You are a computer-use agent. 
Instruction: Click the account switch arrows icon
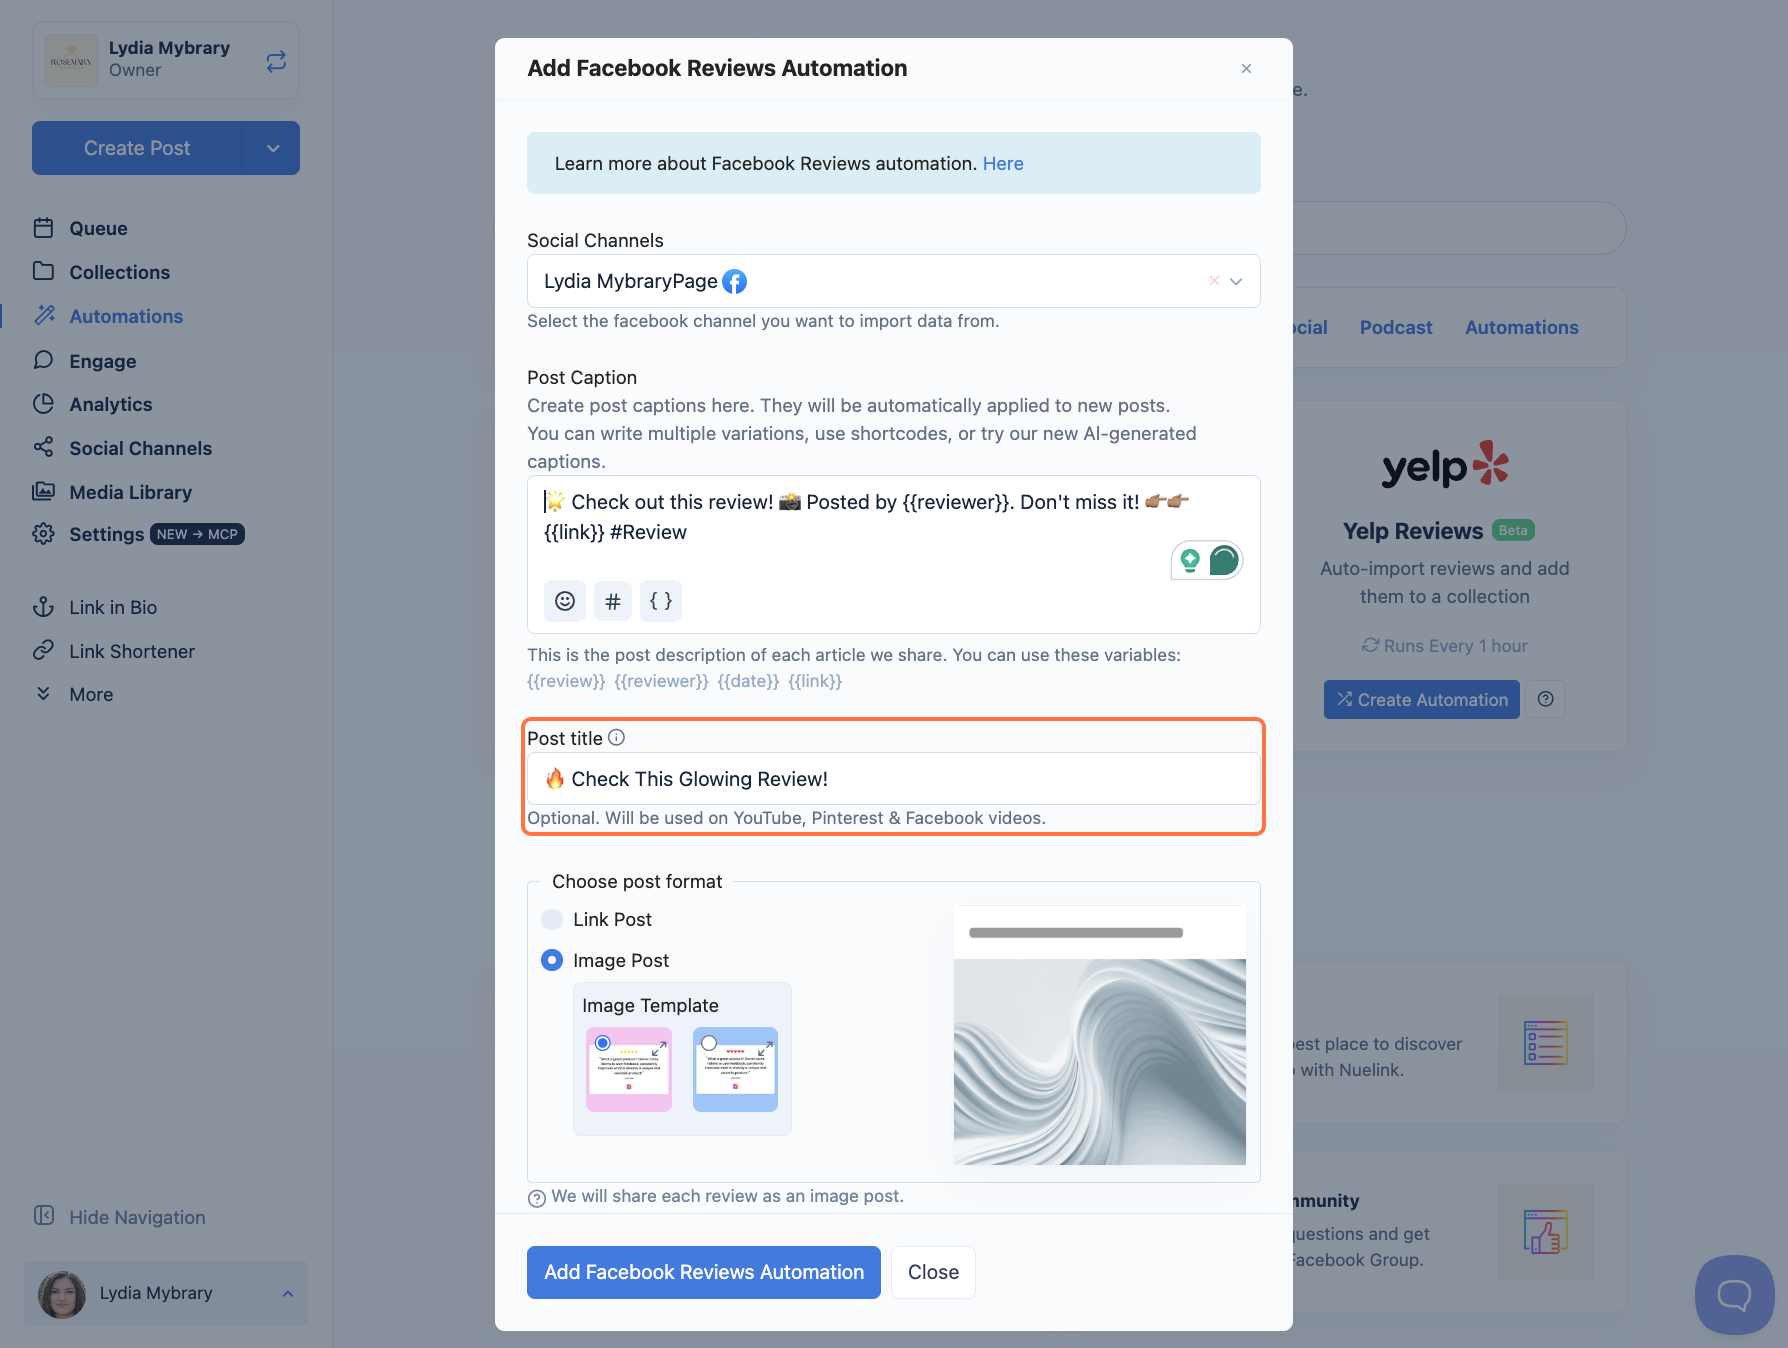coord(276,61)
